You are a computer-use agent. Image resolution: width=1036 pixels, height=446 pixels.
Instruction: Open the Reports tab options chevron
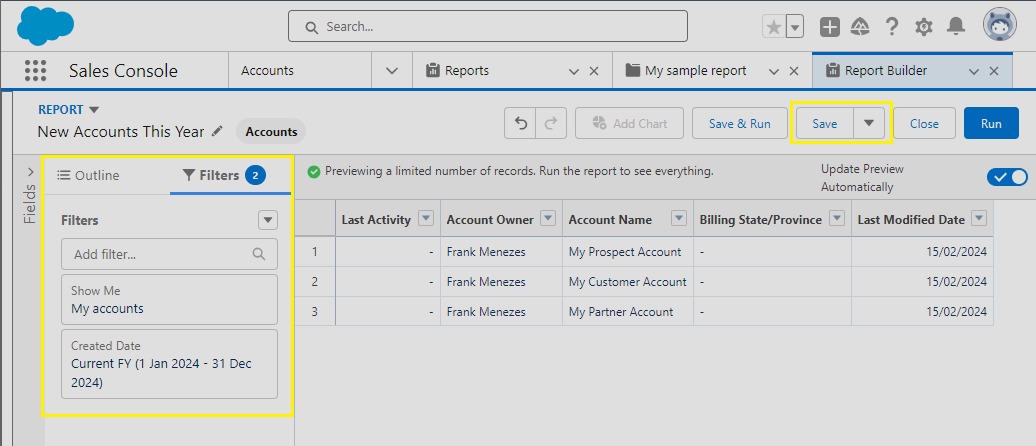click(574, 71)
